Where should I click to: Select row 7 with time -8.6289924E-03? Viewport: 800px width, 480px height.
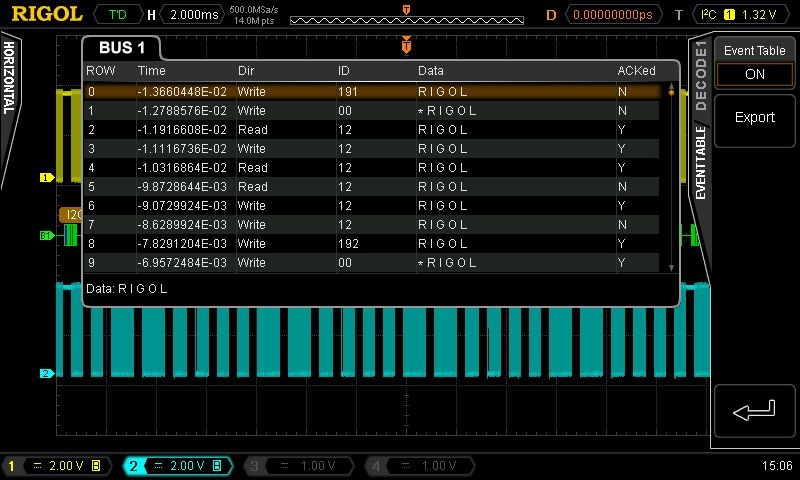(371, 224)
